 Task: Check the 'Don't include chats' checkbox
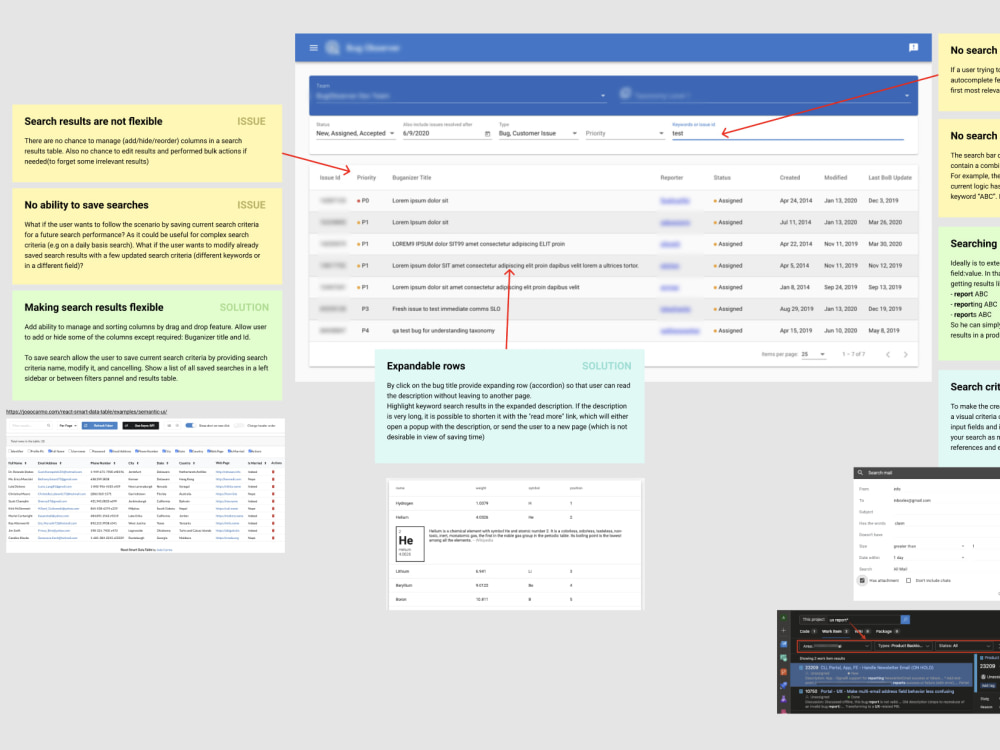tap(909, 580)
